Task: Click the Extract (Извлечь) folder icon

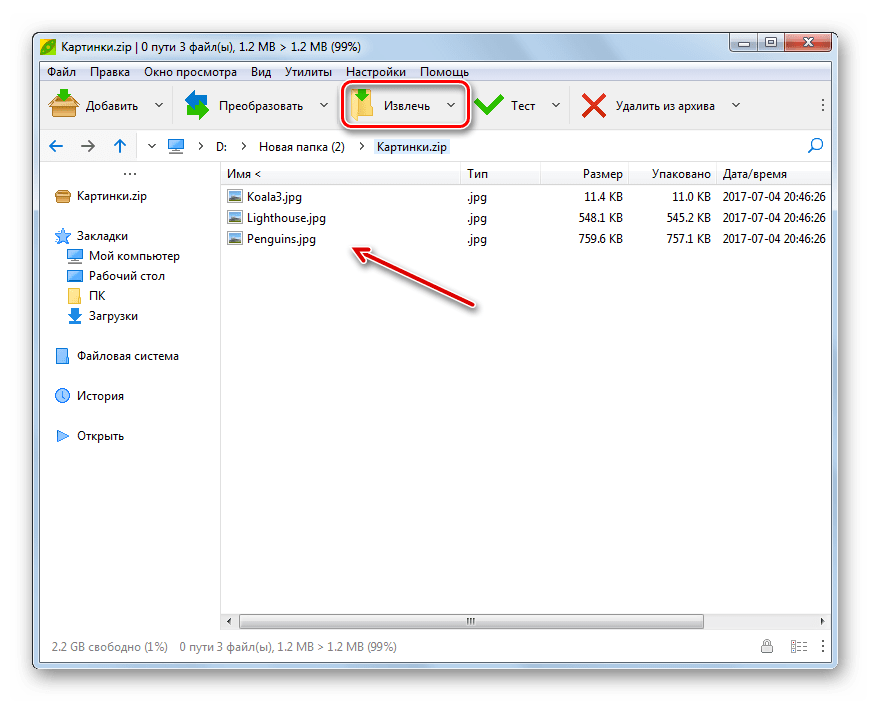Action: (362, 104)
